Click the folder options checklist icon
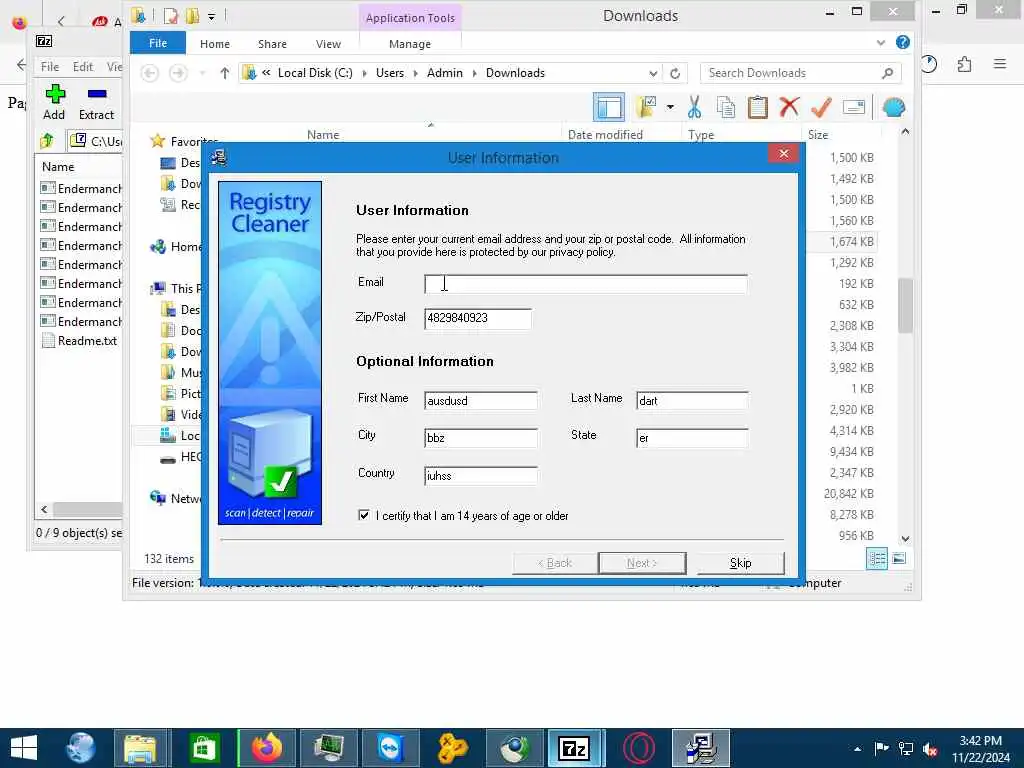Viewport: 1024px width, 768px height. point(646,107)
